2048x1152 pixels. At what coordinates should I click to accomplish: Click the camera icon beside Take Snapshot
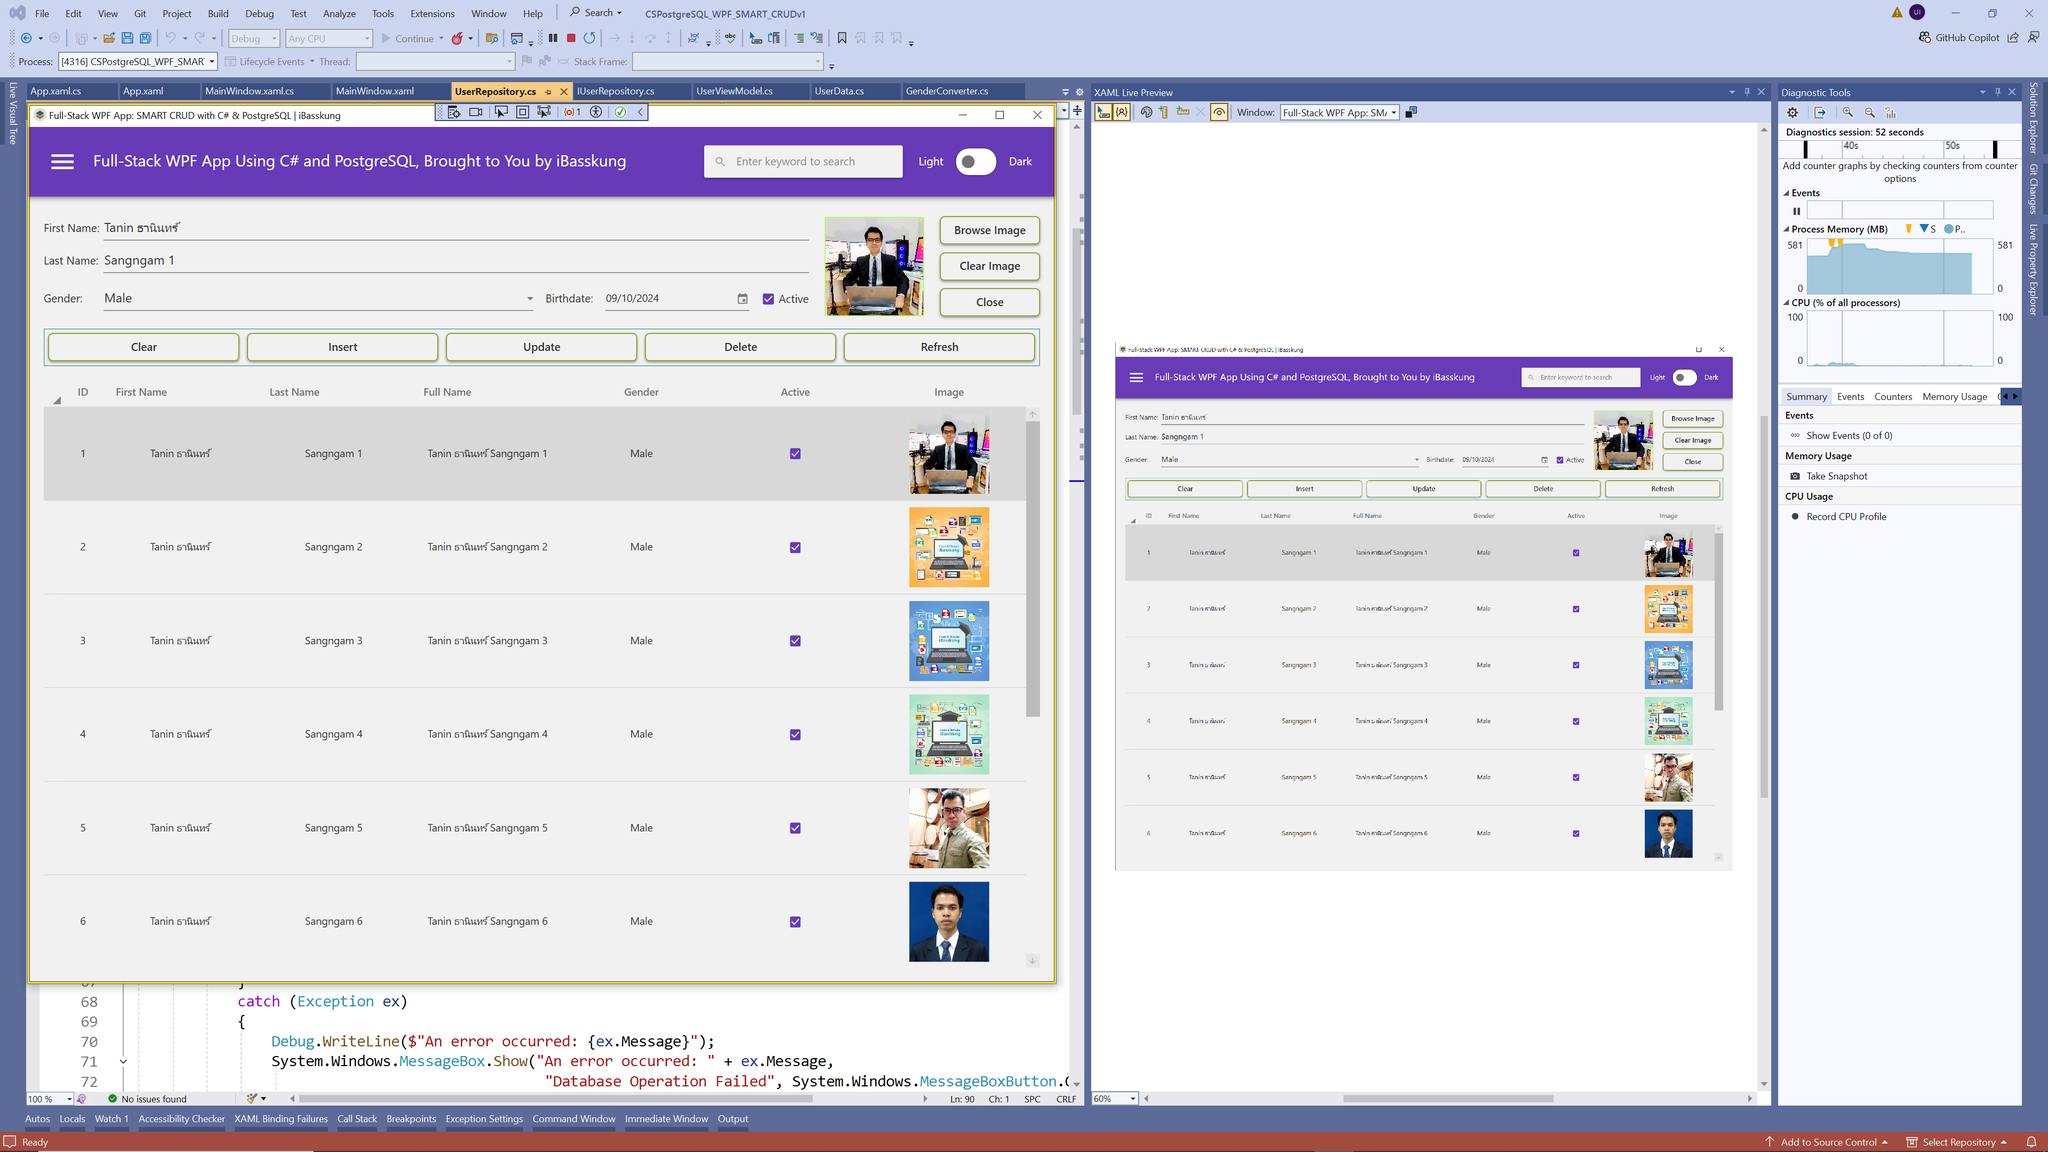(1795, 476)
